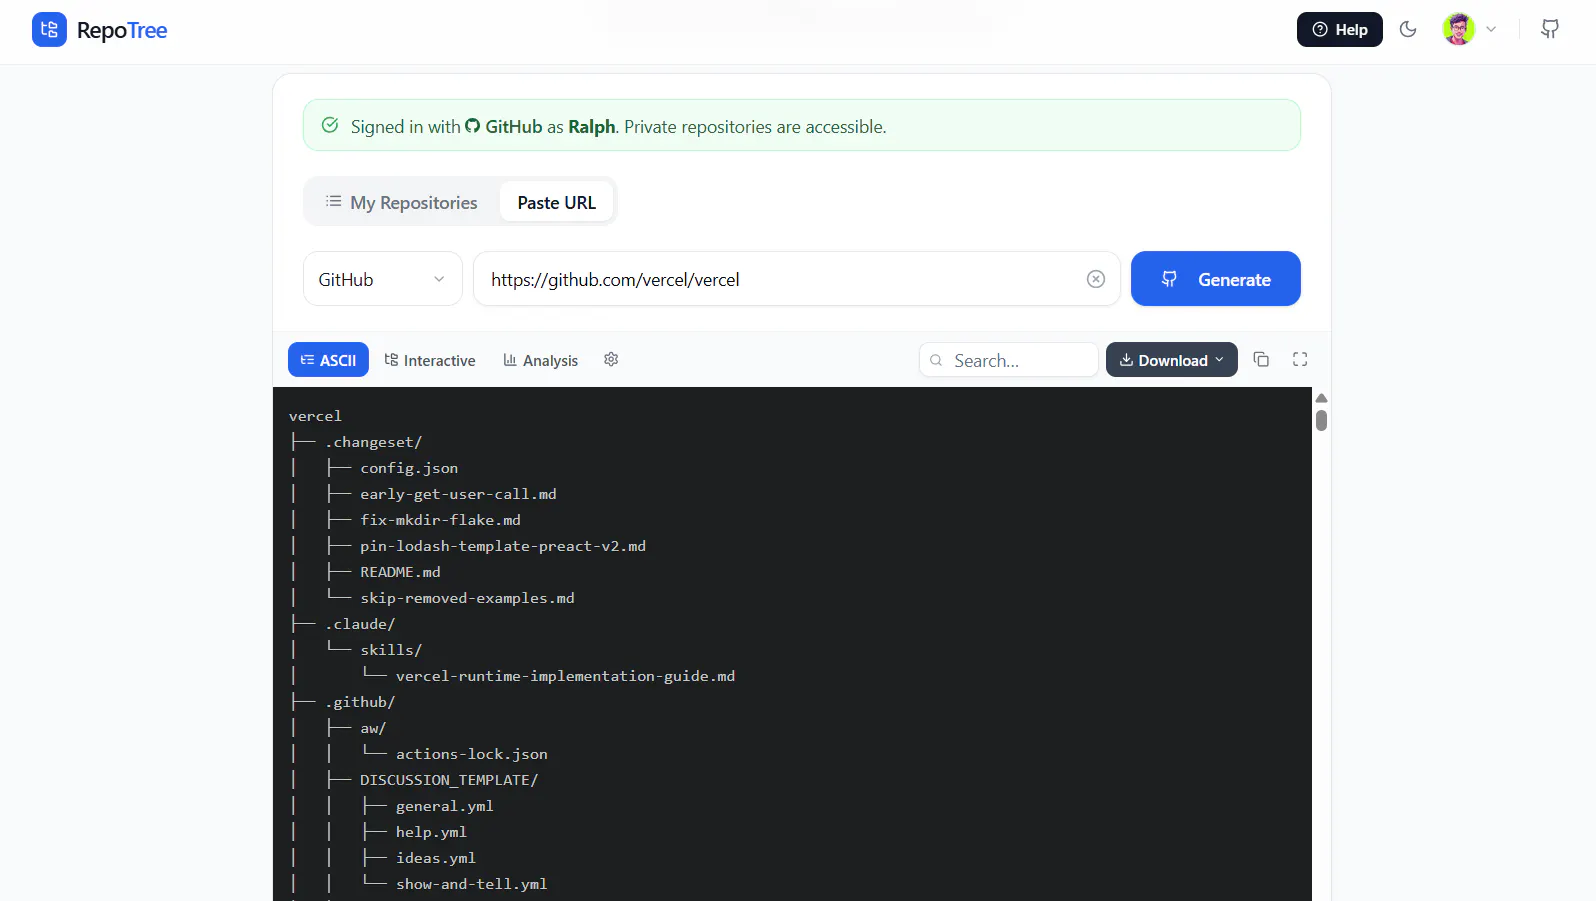The height and width of the screenshot is (901, 1596).
Task: Select the Paste URL tab
Action: pyautogui.click(x=557, y=203)
